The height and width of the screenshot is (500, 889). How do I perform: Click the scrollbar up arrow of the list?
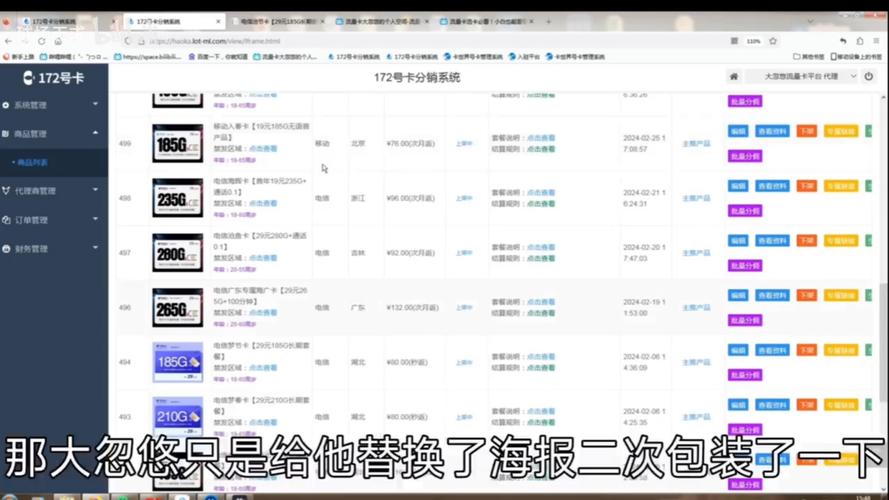883,99
